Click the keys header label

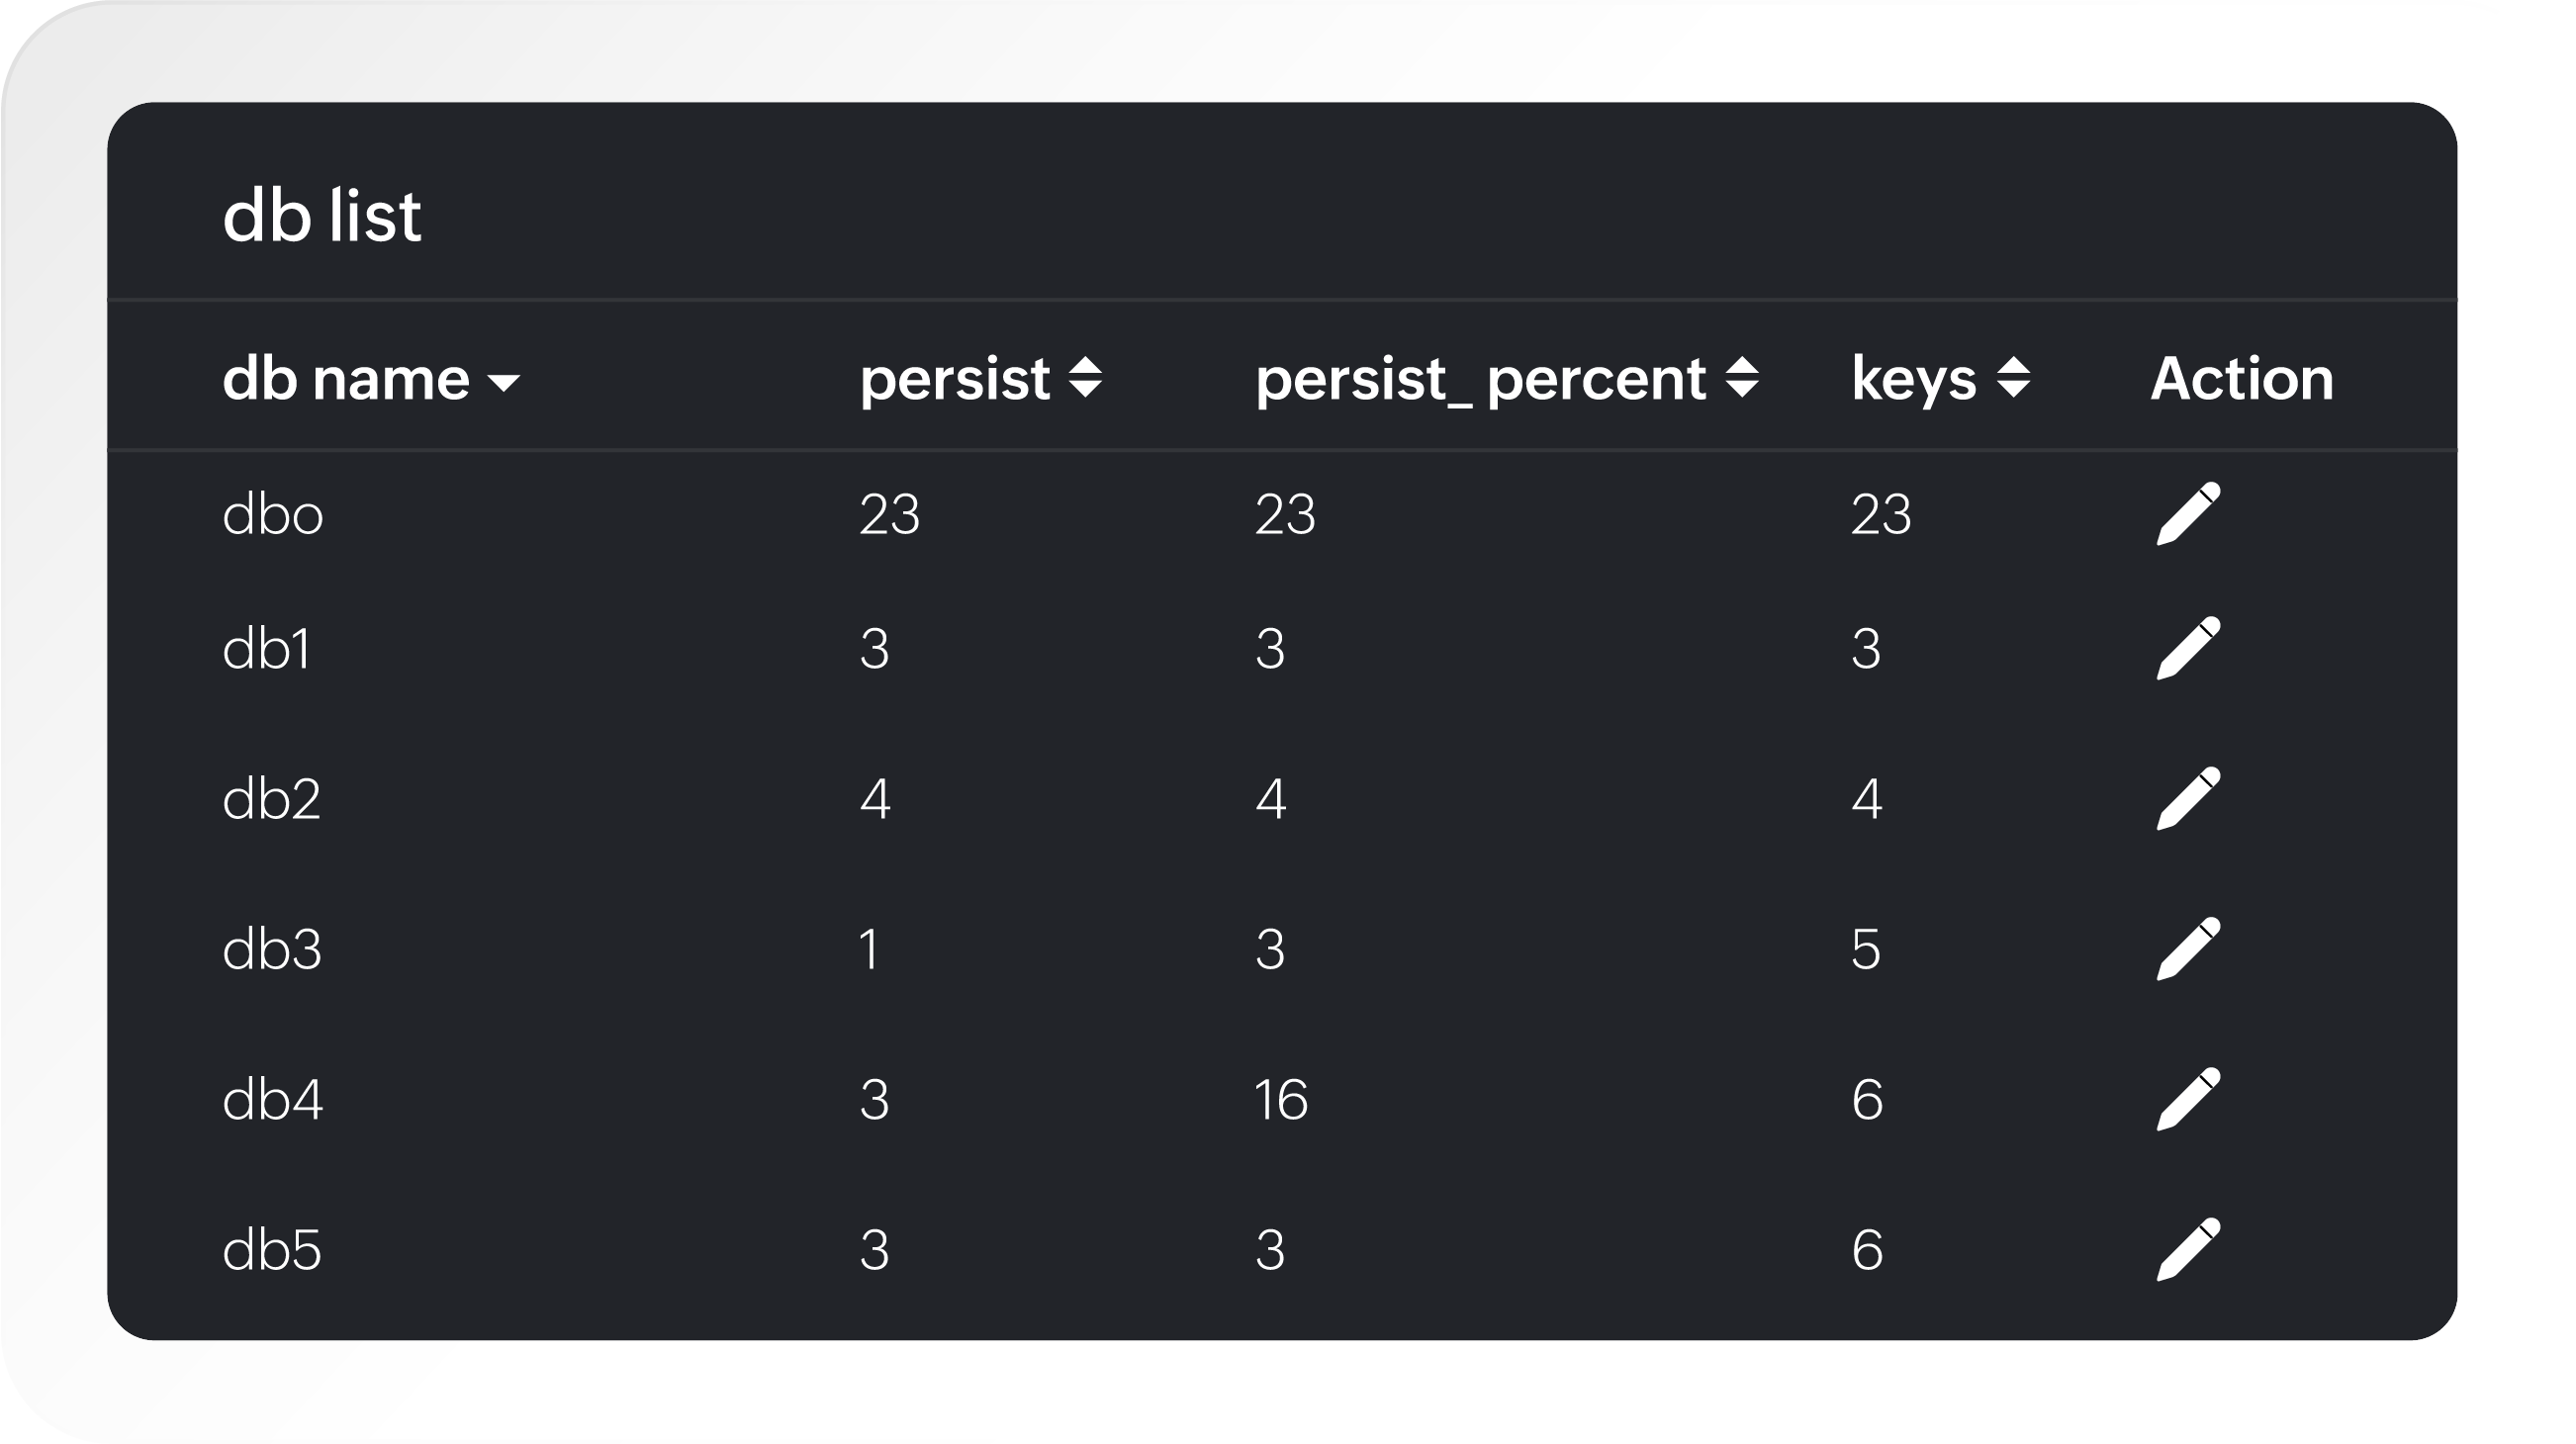(x=1914, y=378)
